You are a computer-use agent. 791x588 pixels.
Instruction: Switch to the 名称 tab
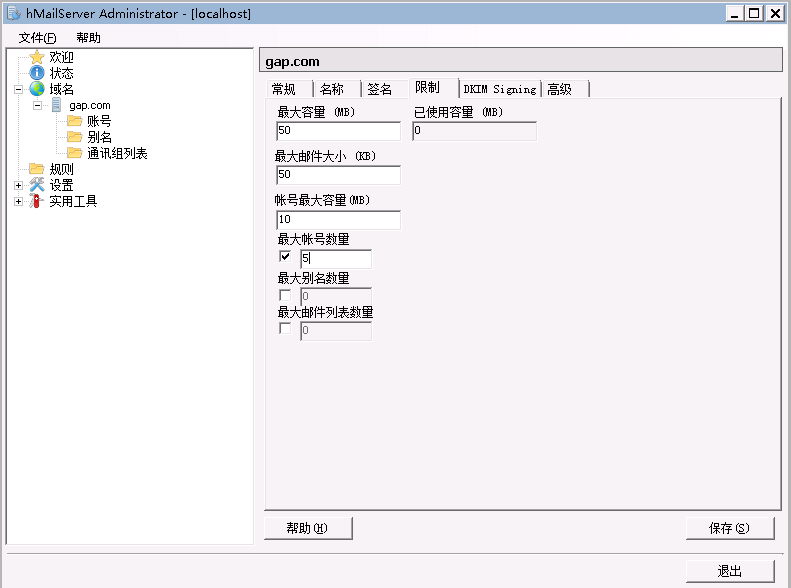point(336,89)
